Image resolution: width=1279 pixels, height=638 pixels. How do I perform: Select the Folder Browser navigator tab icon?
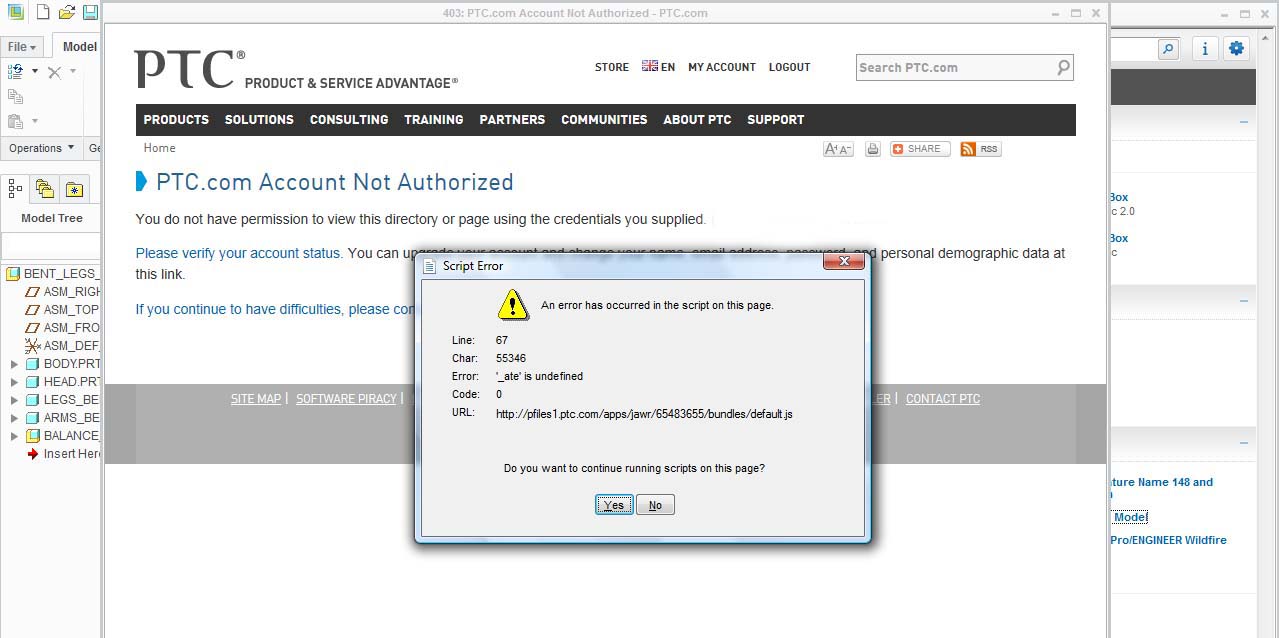pos(44,187)
